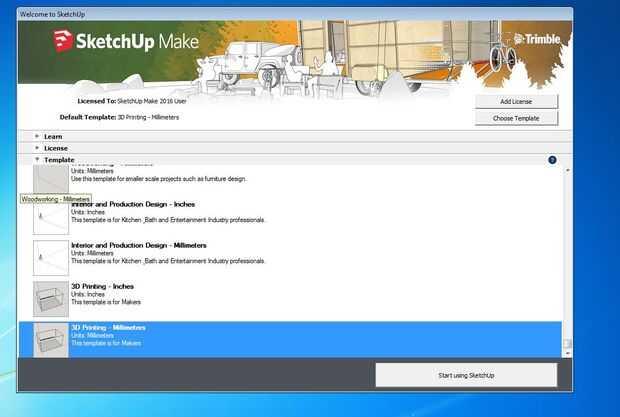Click Start using SketchUp
The height and width of the screenshot is (417, 620).
coord(466,375)
